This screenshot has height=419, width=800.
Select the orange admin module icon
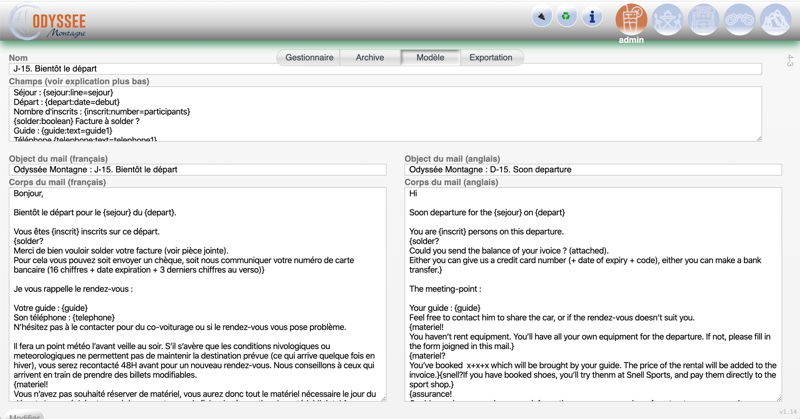[x=631, y=19]
